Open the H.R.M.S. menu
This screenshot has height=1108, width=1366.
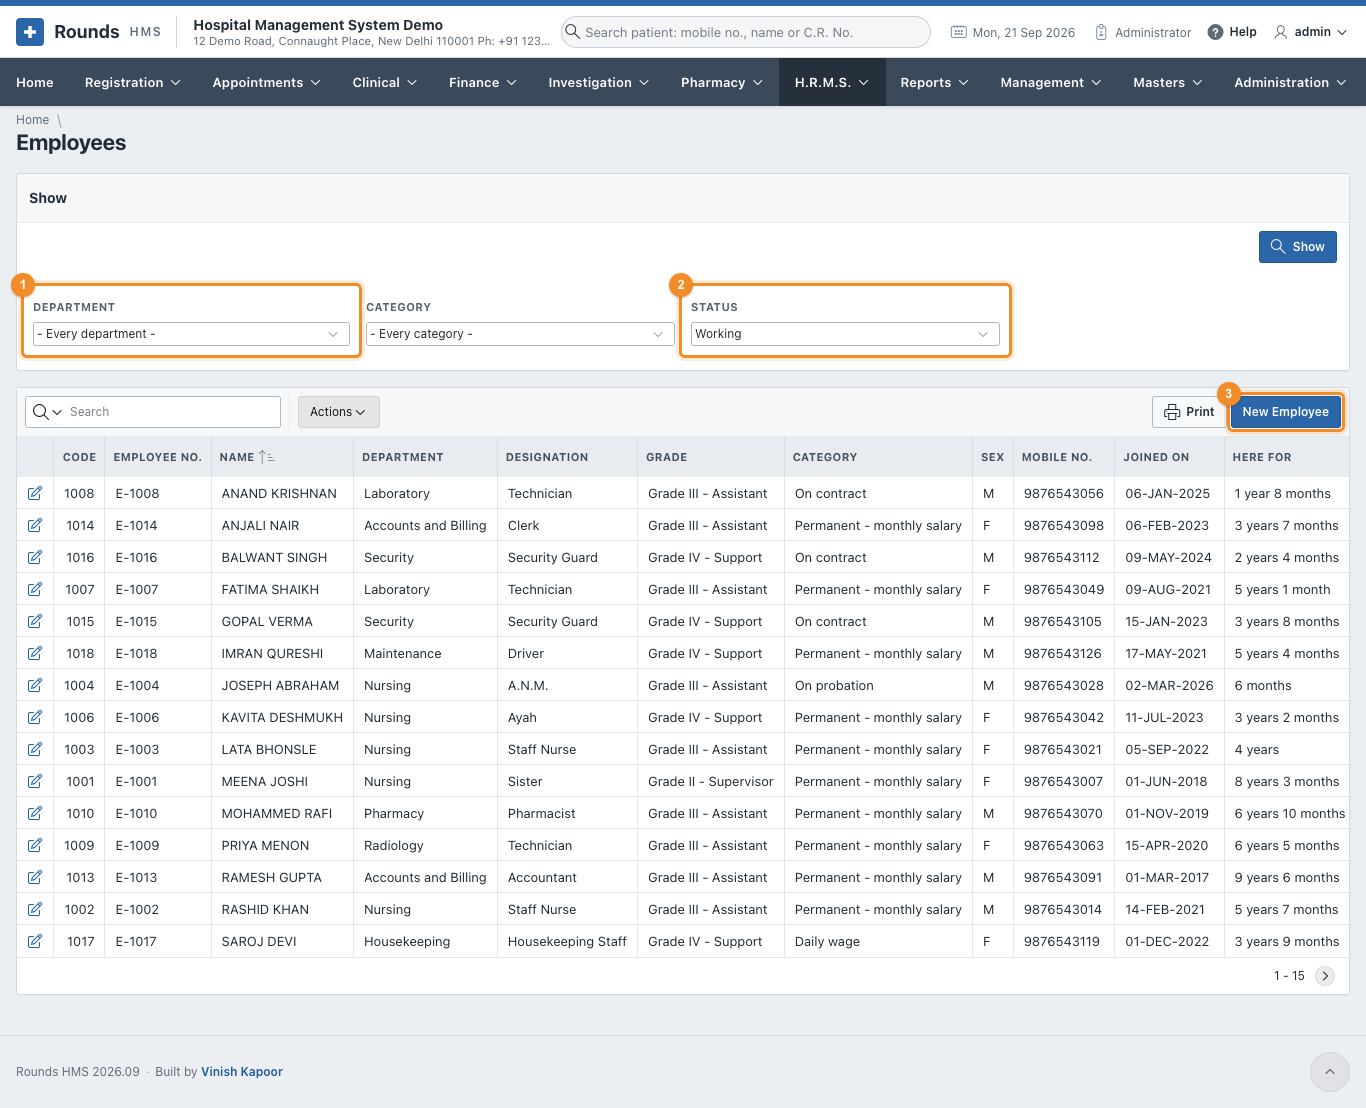(x=832, y=82)
